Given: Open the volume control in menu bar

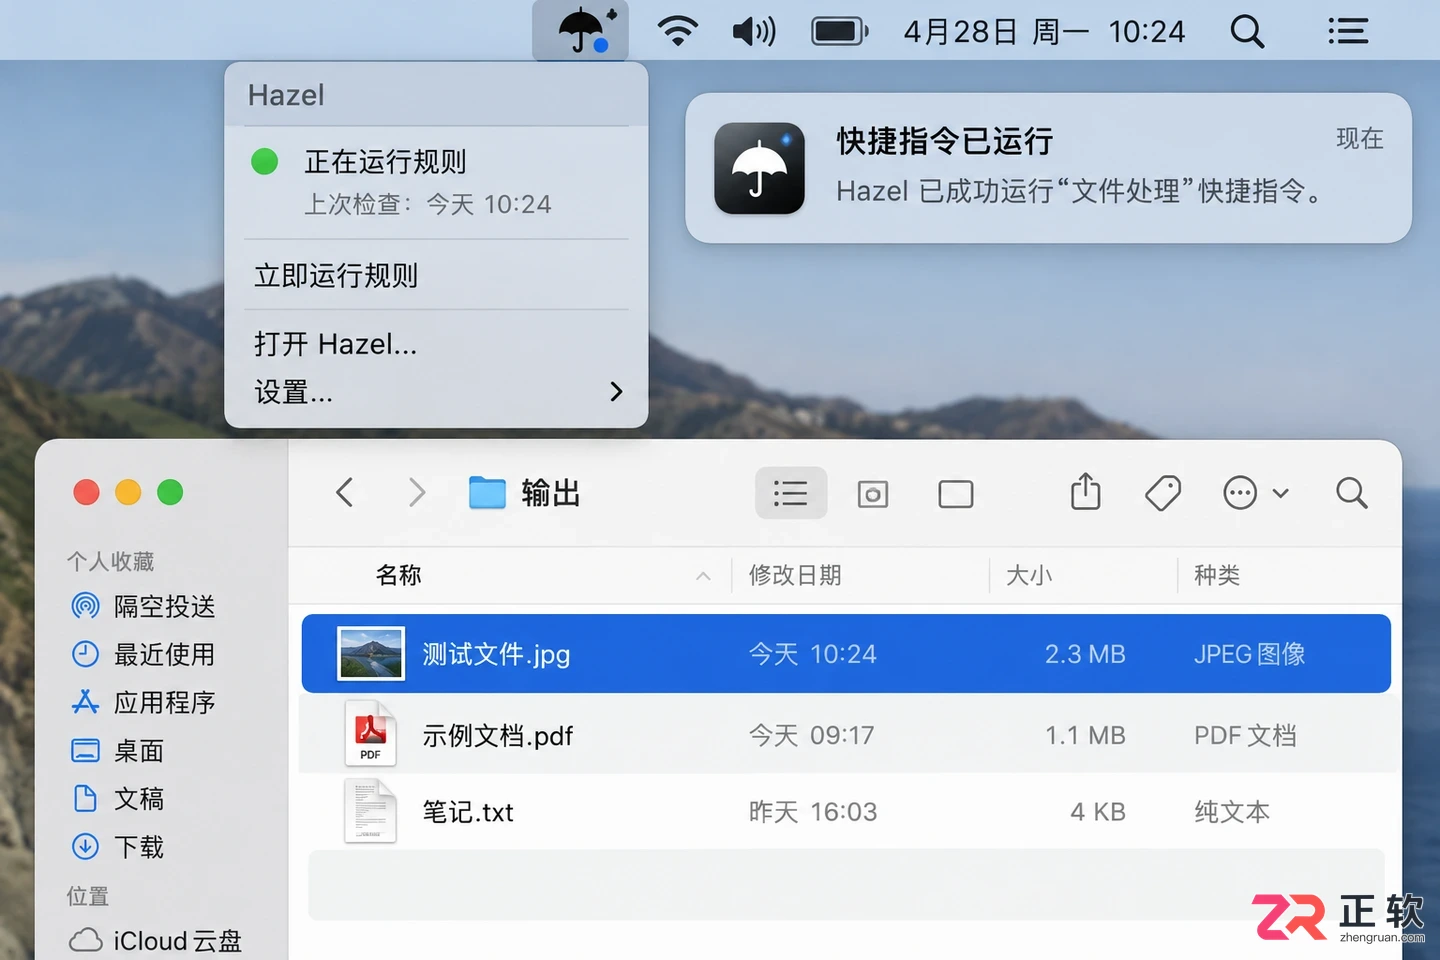Looking at the screenshot, I should tap(754, 31).
